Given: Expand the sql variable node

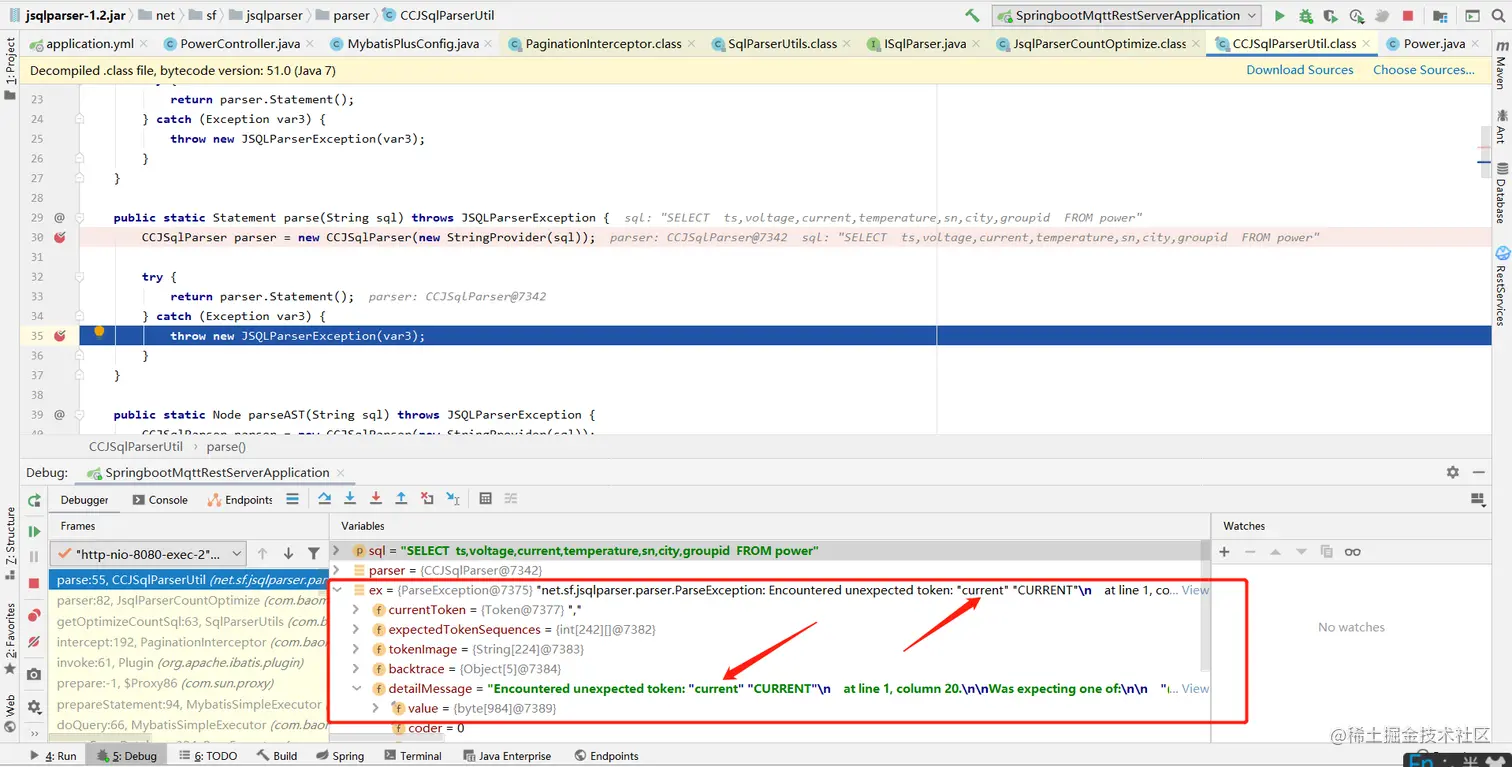Looking at the screenshot, I should point(337,551).
